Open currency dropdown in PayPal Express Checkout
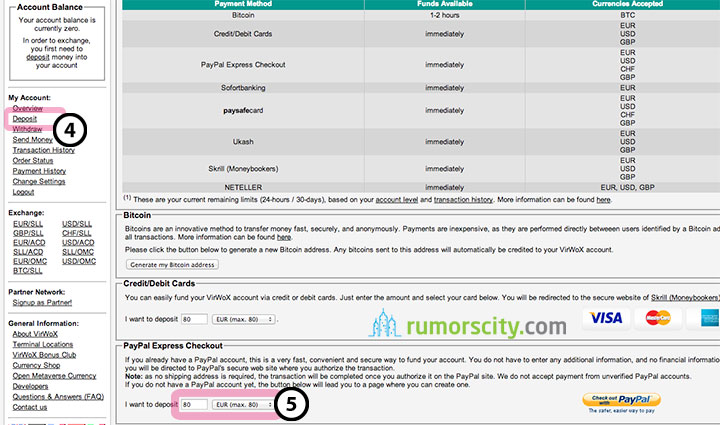This screenshot has width=720, height=425. pos(244,405)
